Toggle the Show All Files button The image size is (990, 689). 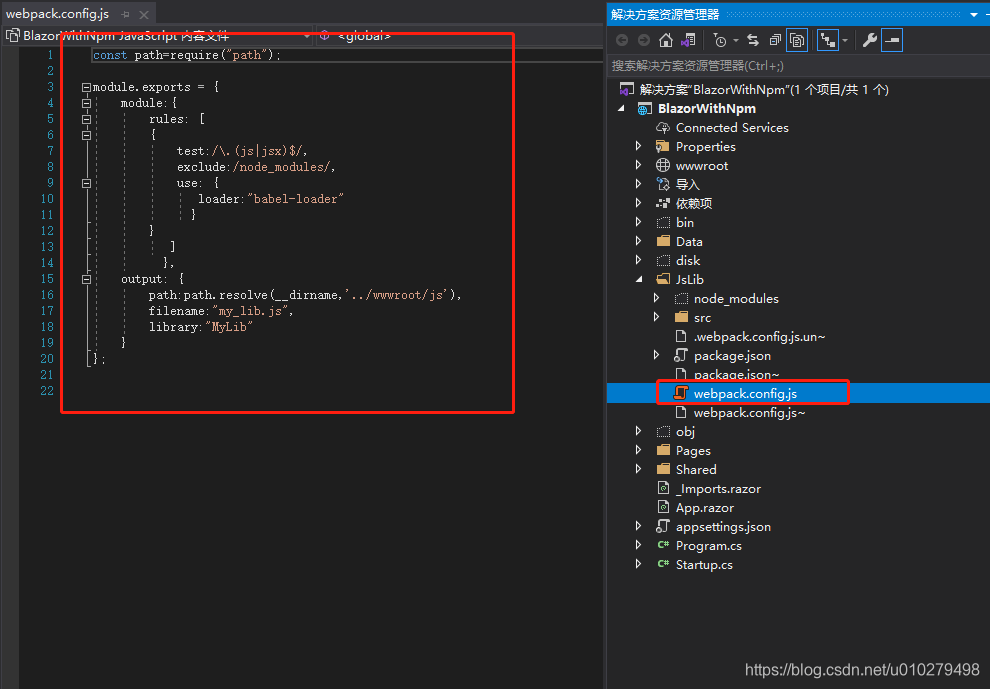(797, 40)
